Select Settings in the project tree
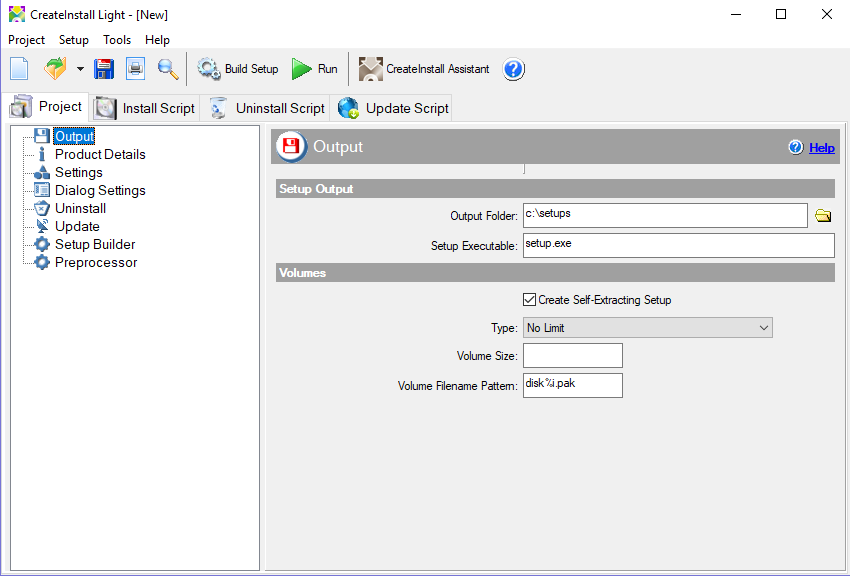The image size is (850, 576). tap(79, 172)
